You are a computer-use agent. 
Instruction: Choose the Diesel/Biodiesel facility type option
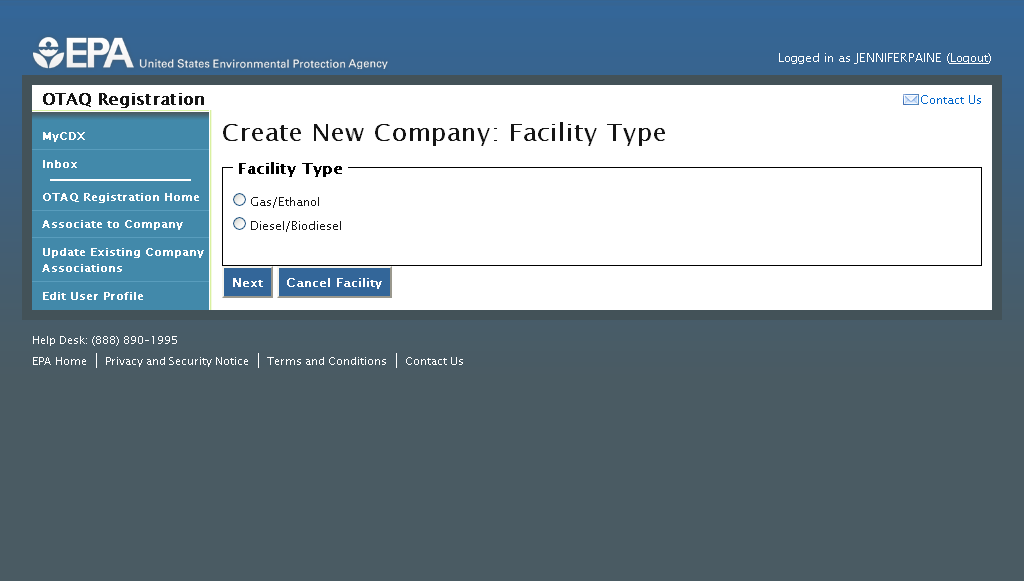(239, 224)
